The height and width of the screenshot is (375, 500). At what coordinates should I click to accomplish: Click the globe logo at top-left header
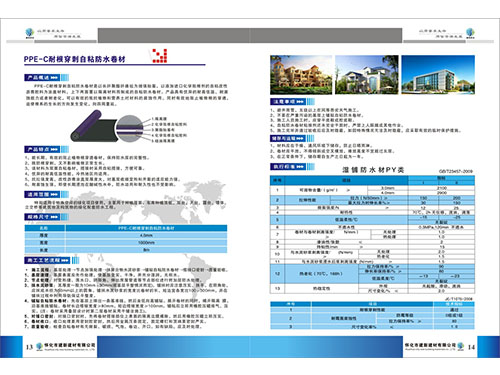[x=30, y=33]
